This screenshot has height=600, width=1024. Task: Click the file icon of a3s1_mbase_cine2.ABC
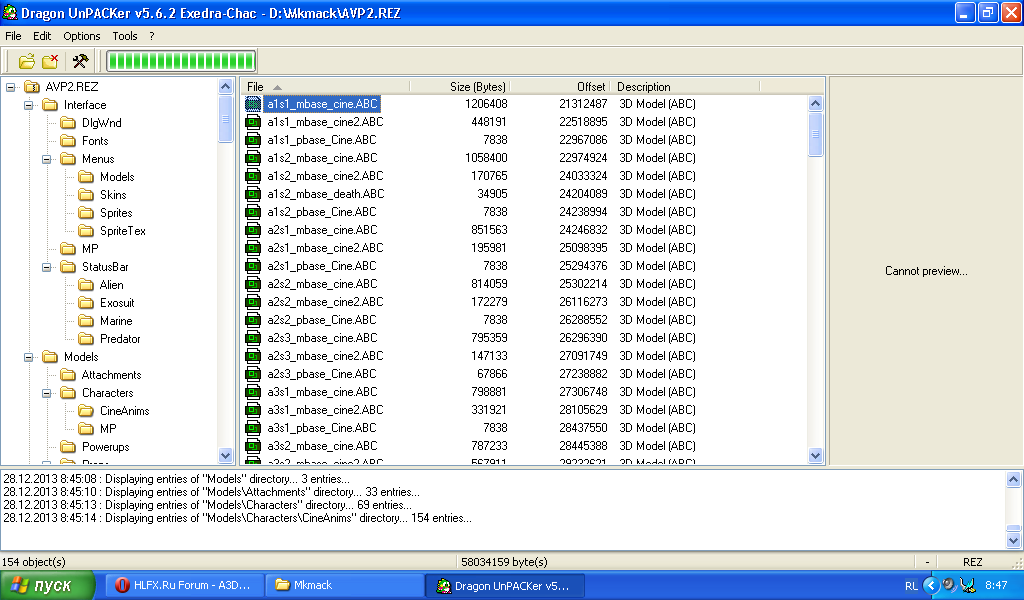pos(253,410)
